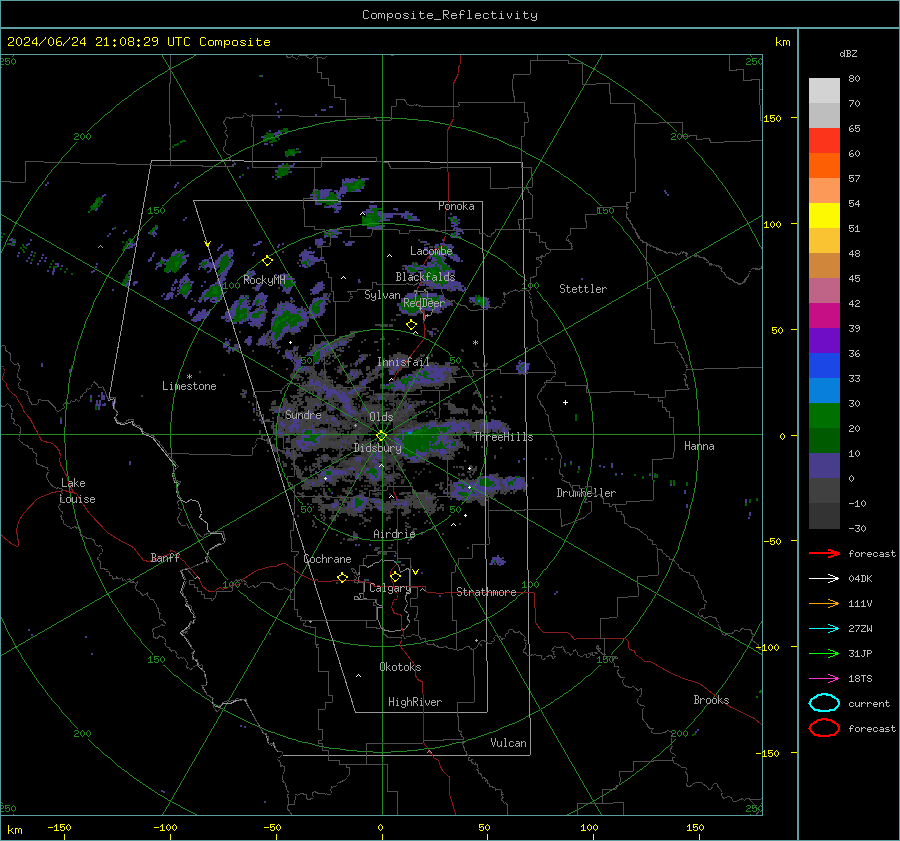The image size is (900, 841).
Task: Pick the slate purple 0–10 dBZ swatch
Action: pos(824,466)
